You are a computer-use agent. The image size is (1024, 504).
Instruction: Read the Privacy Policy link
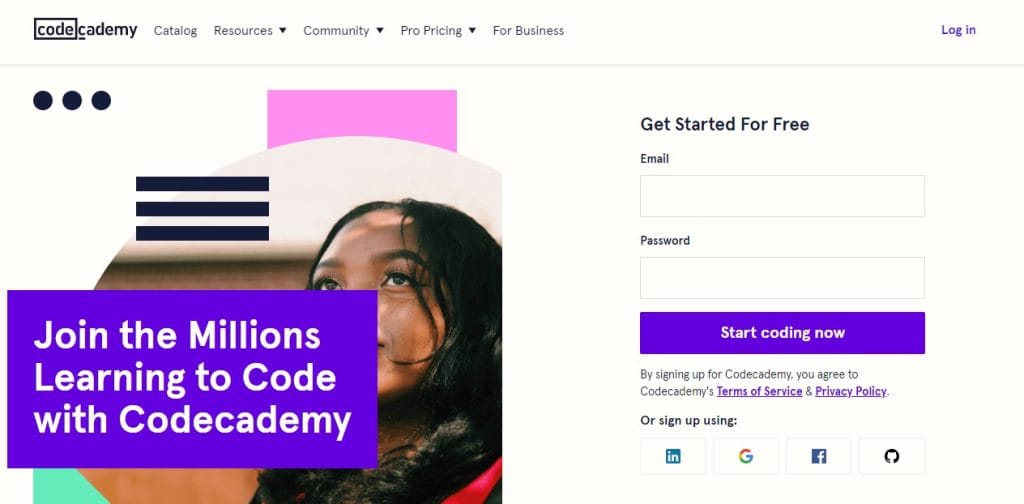(851, 391)
